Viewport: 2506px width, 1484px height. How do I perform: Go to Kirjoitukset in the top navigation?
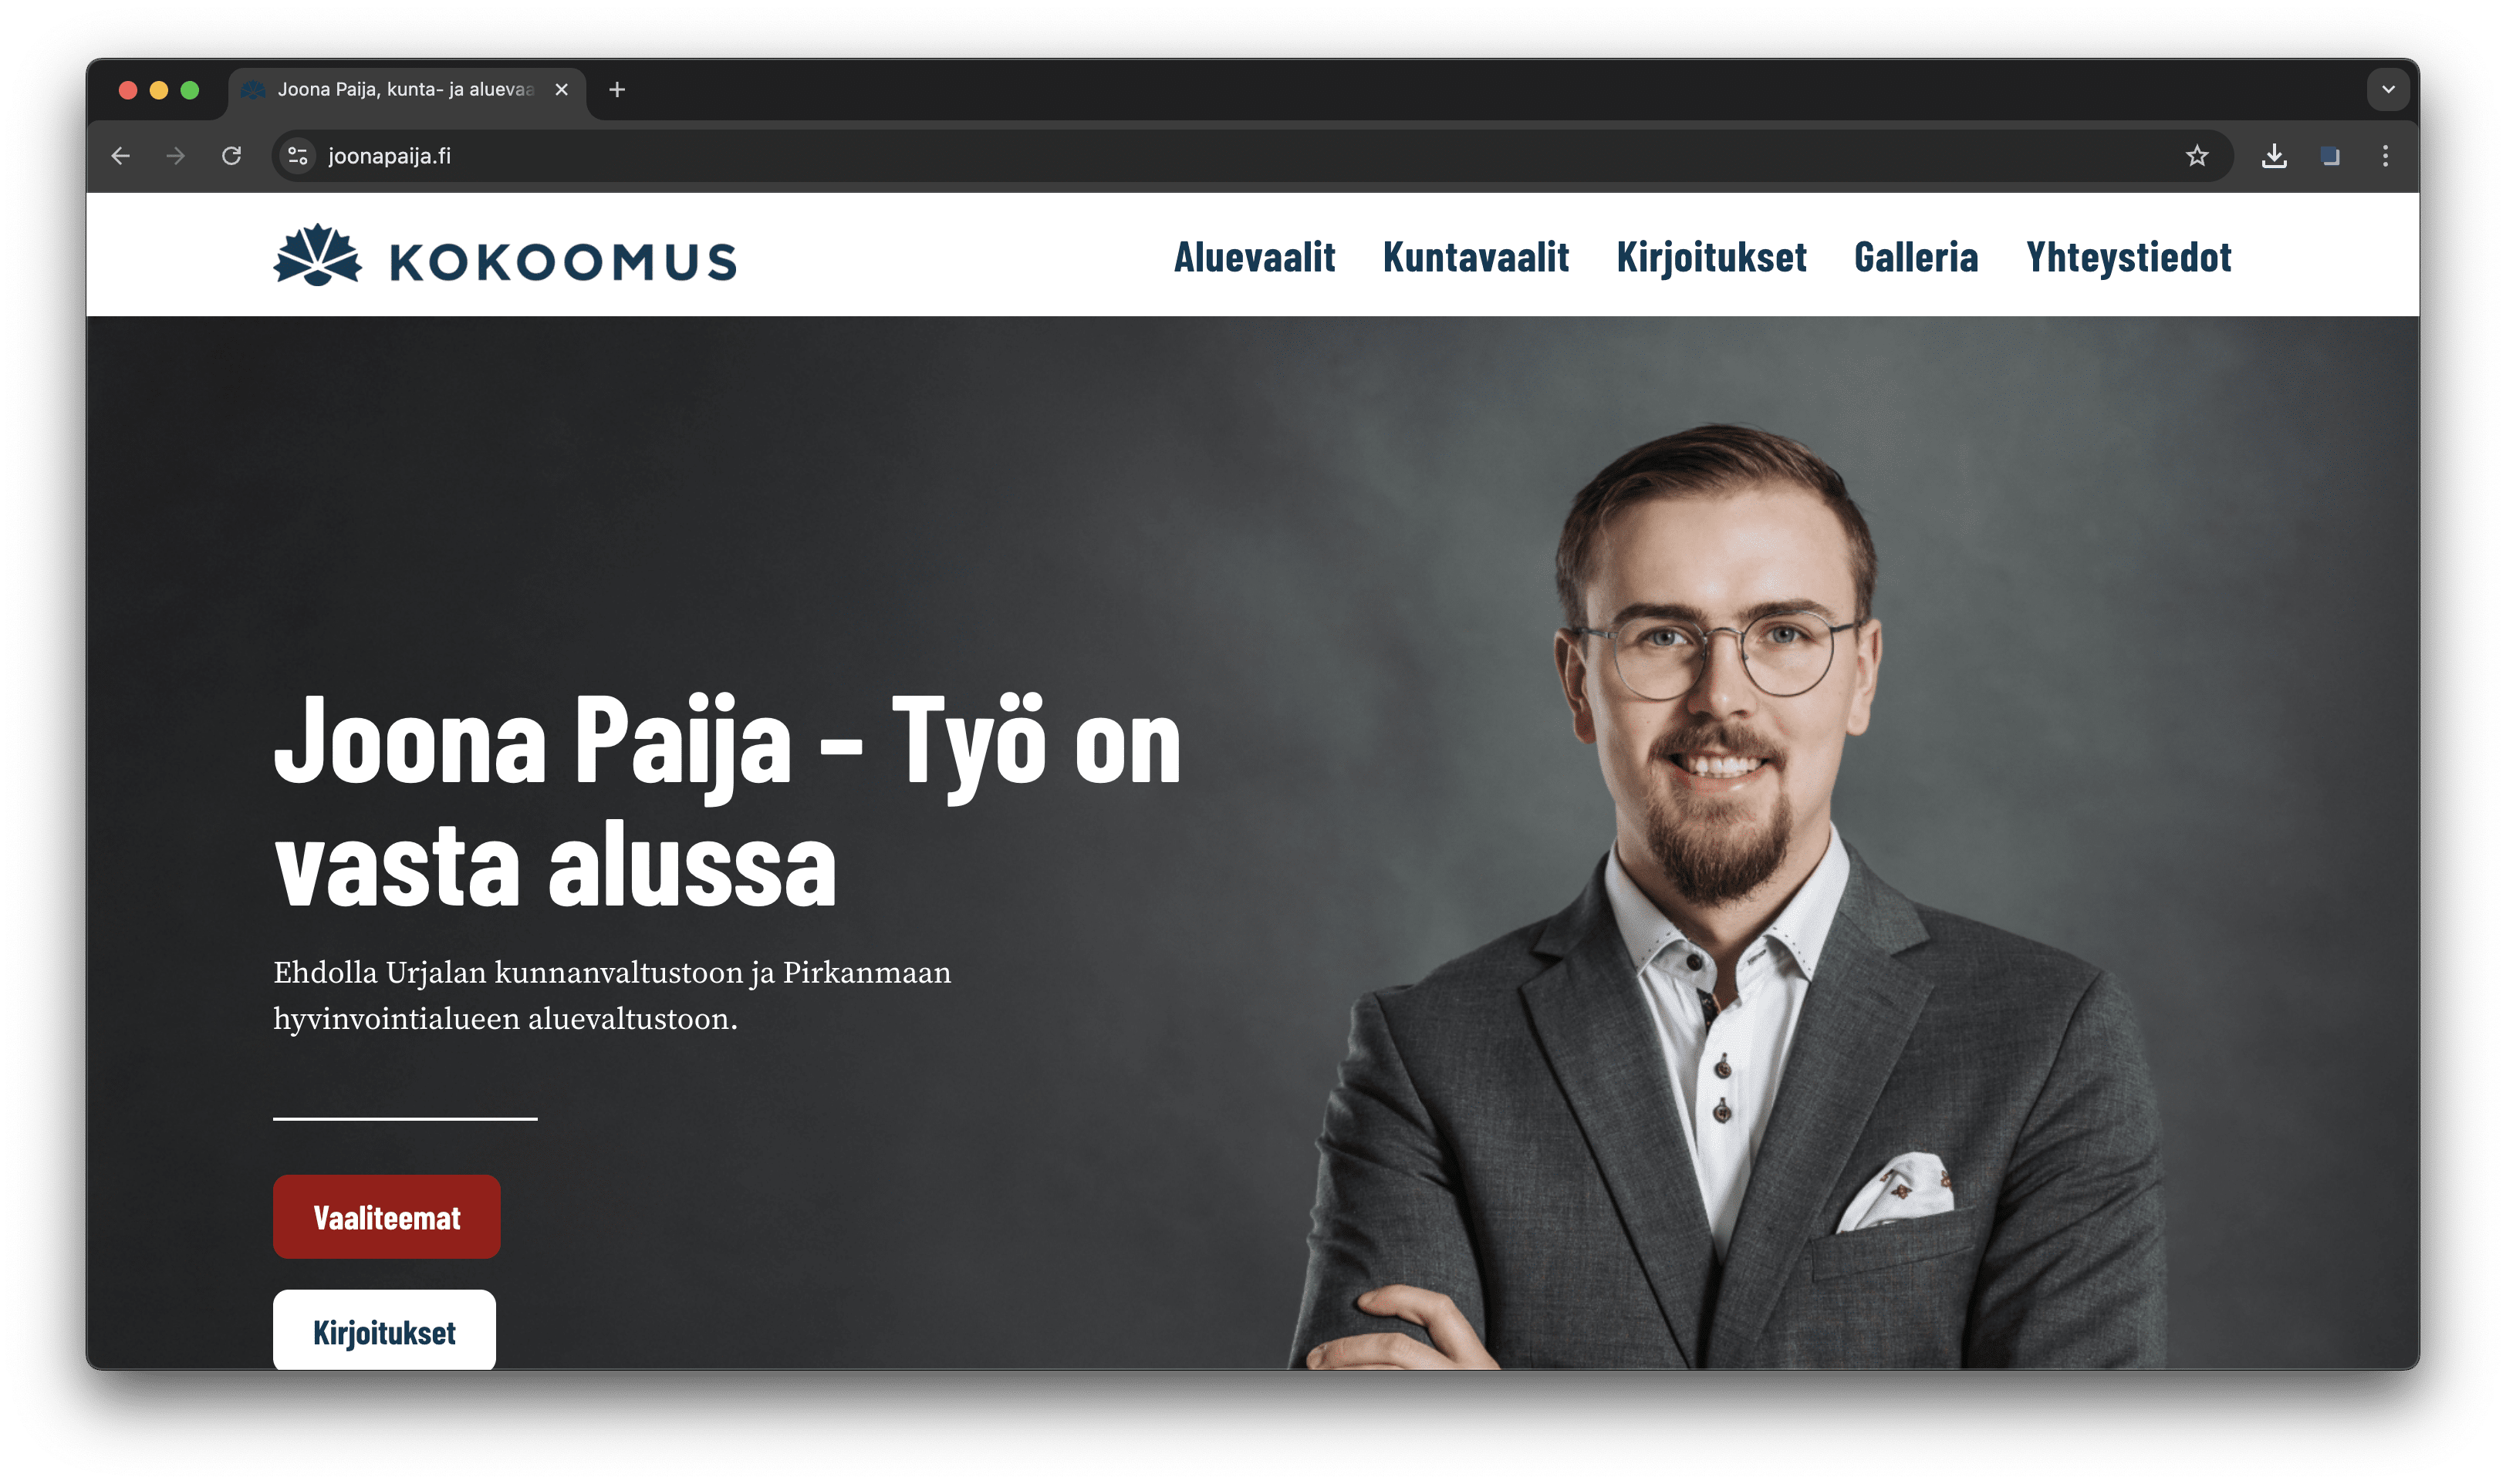pyautogui.click(x=1711, y=258)
